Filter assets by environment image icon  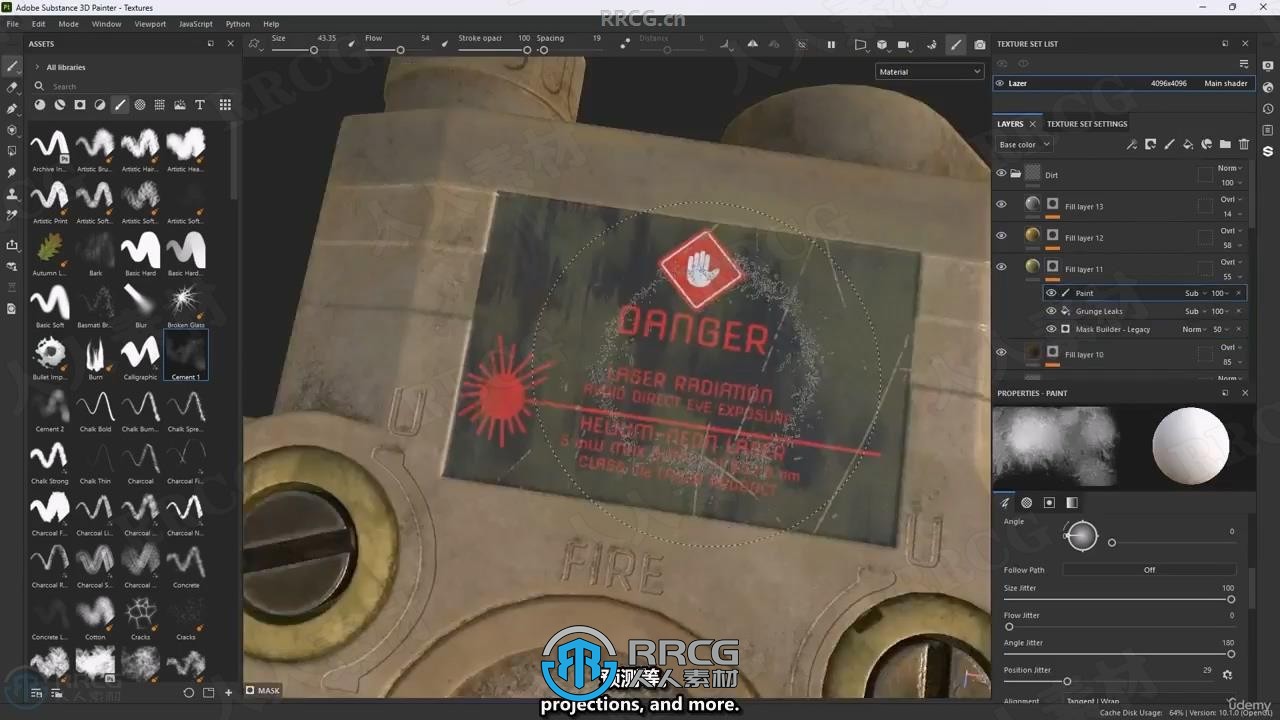(180, 105)
